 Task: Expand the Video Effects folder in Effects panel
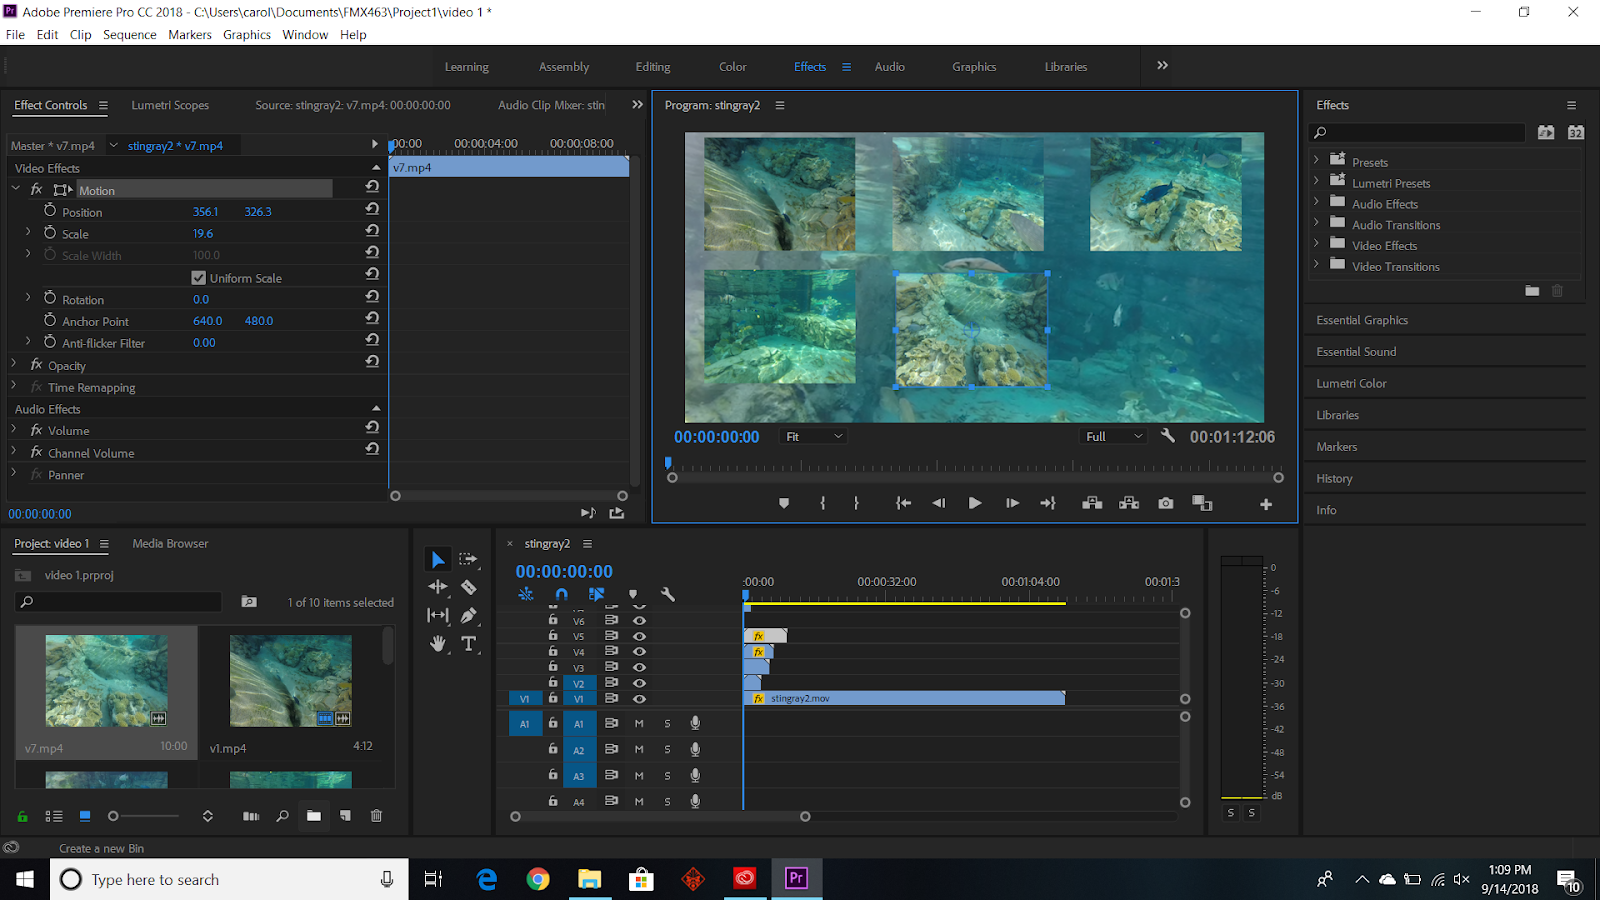(x=1316, y=245)
